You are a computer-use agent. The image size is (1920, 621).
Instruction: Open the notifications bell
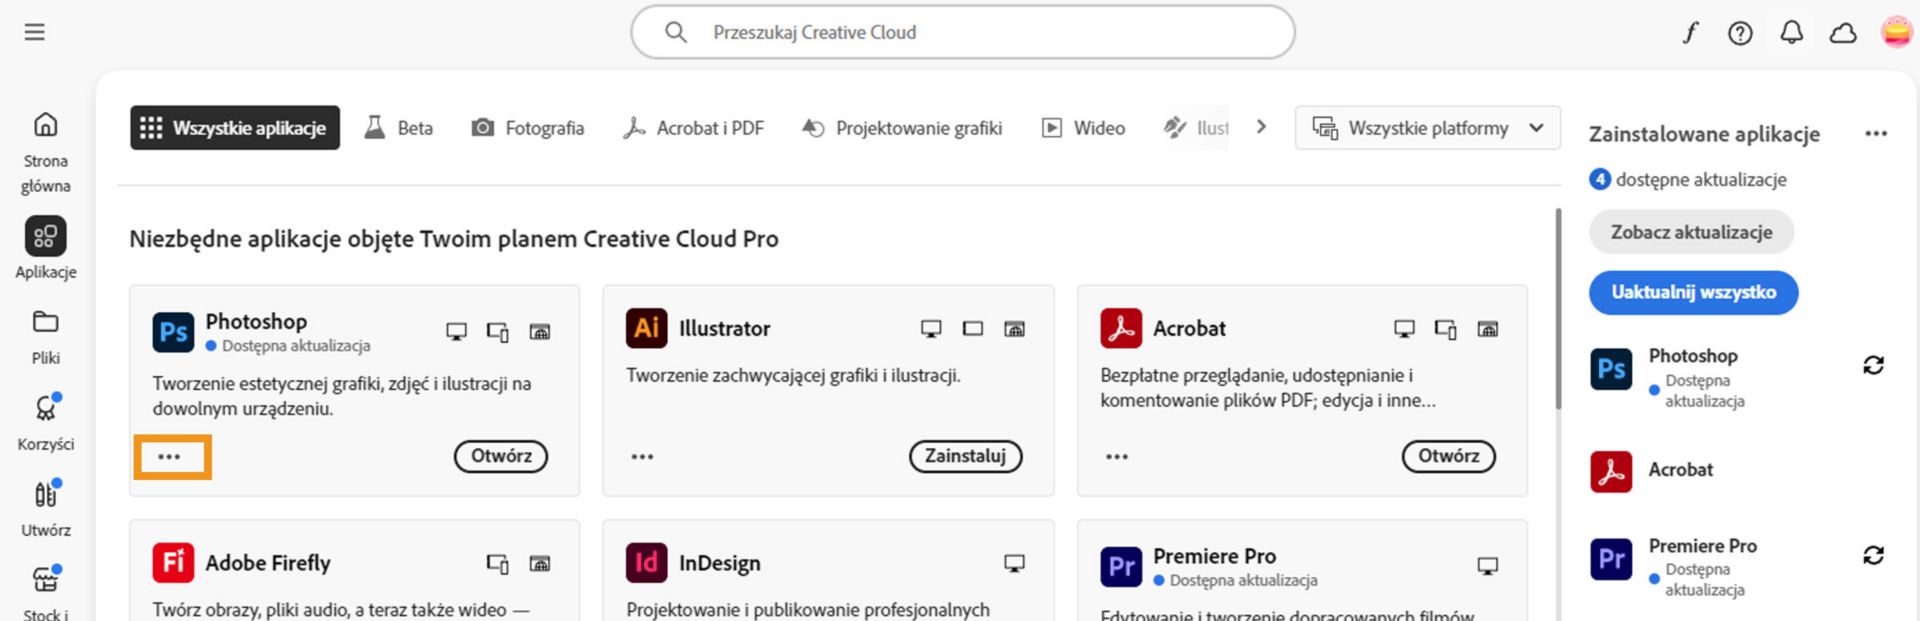[1791, 33]
